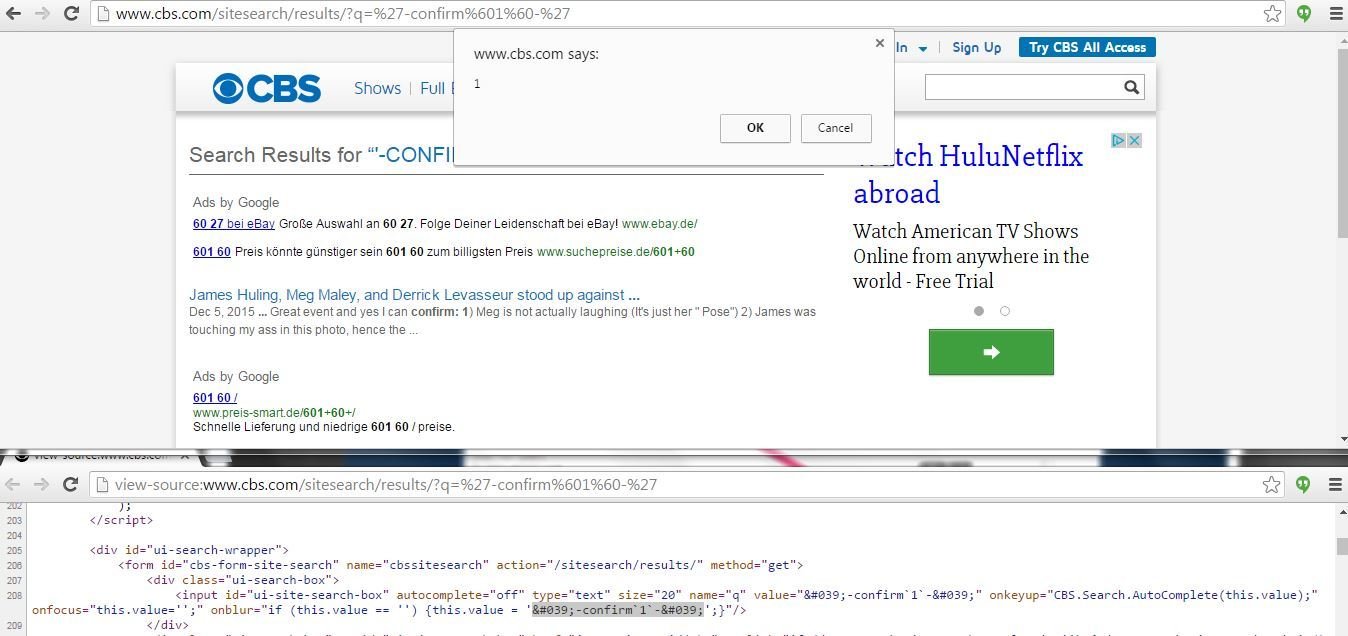
Task: Open the Chrome menu in top browser window
Action: click(x=1335, y=14)
